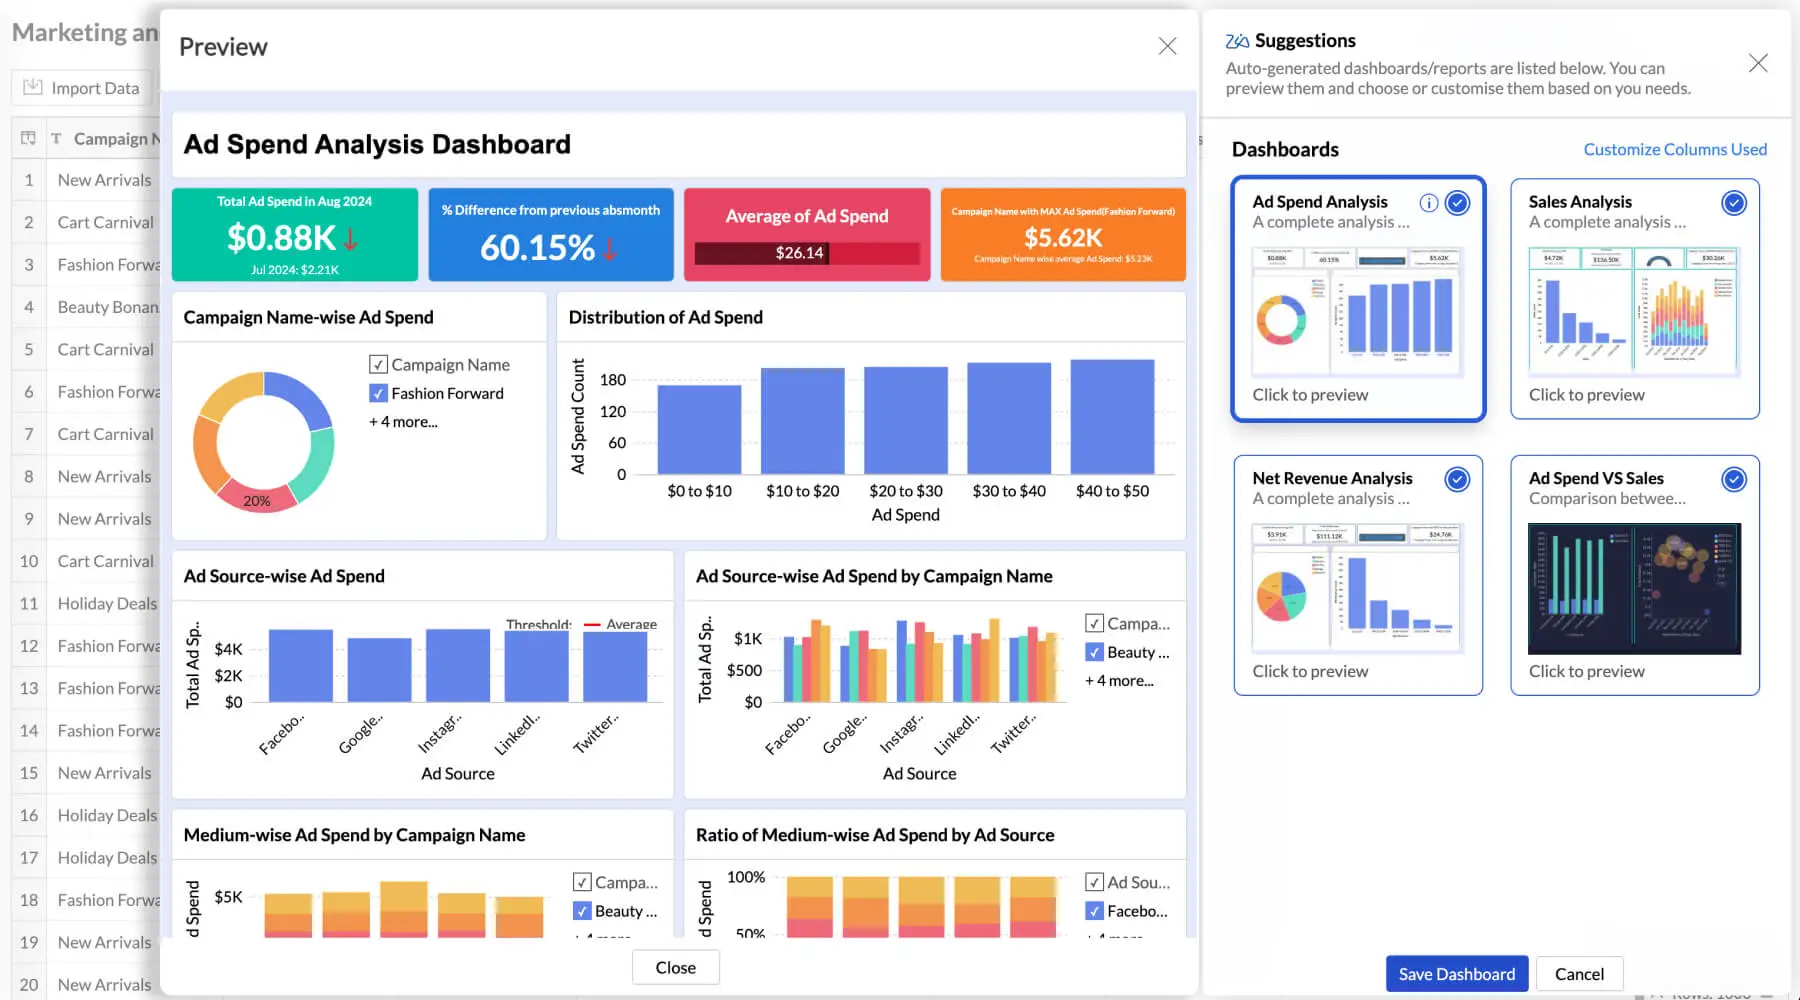
Task: Click the text type icon beside Campaign column
Action: (56, 139)
